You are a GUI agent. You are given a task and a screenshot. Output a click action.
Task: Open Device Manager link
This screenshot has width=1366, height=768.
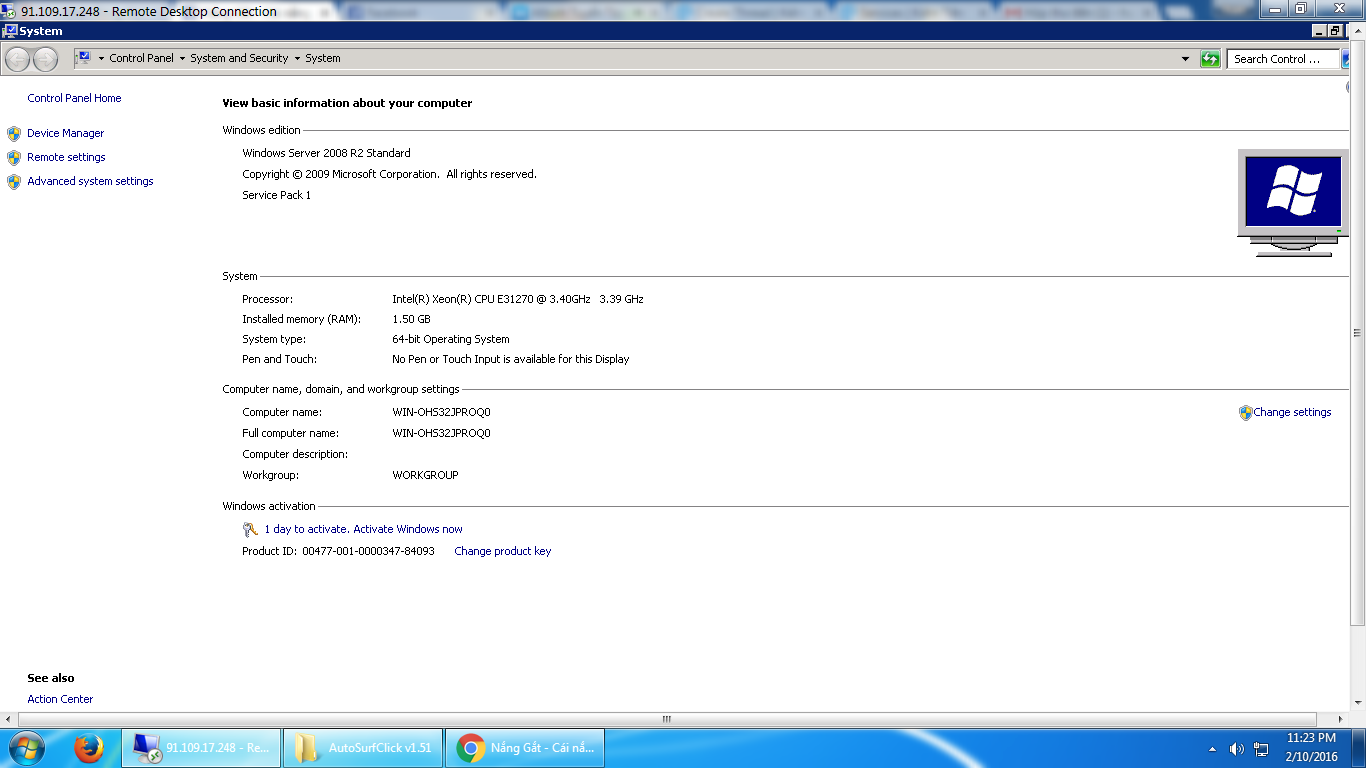[x=66, y=133]
